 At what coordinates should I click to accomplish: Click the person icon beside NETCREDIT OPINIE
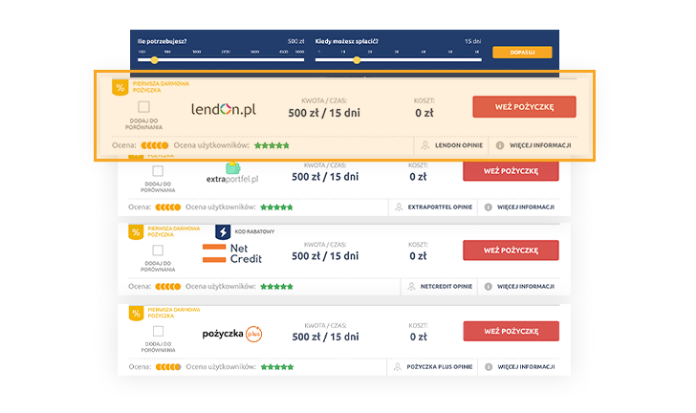411,287
